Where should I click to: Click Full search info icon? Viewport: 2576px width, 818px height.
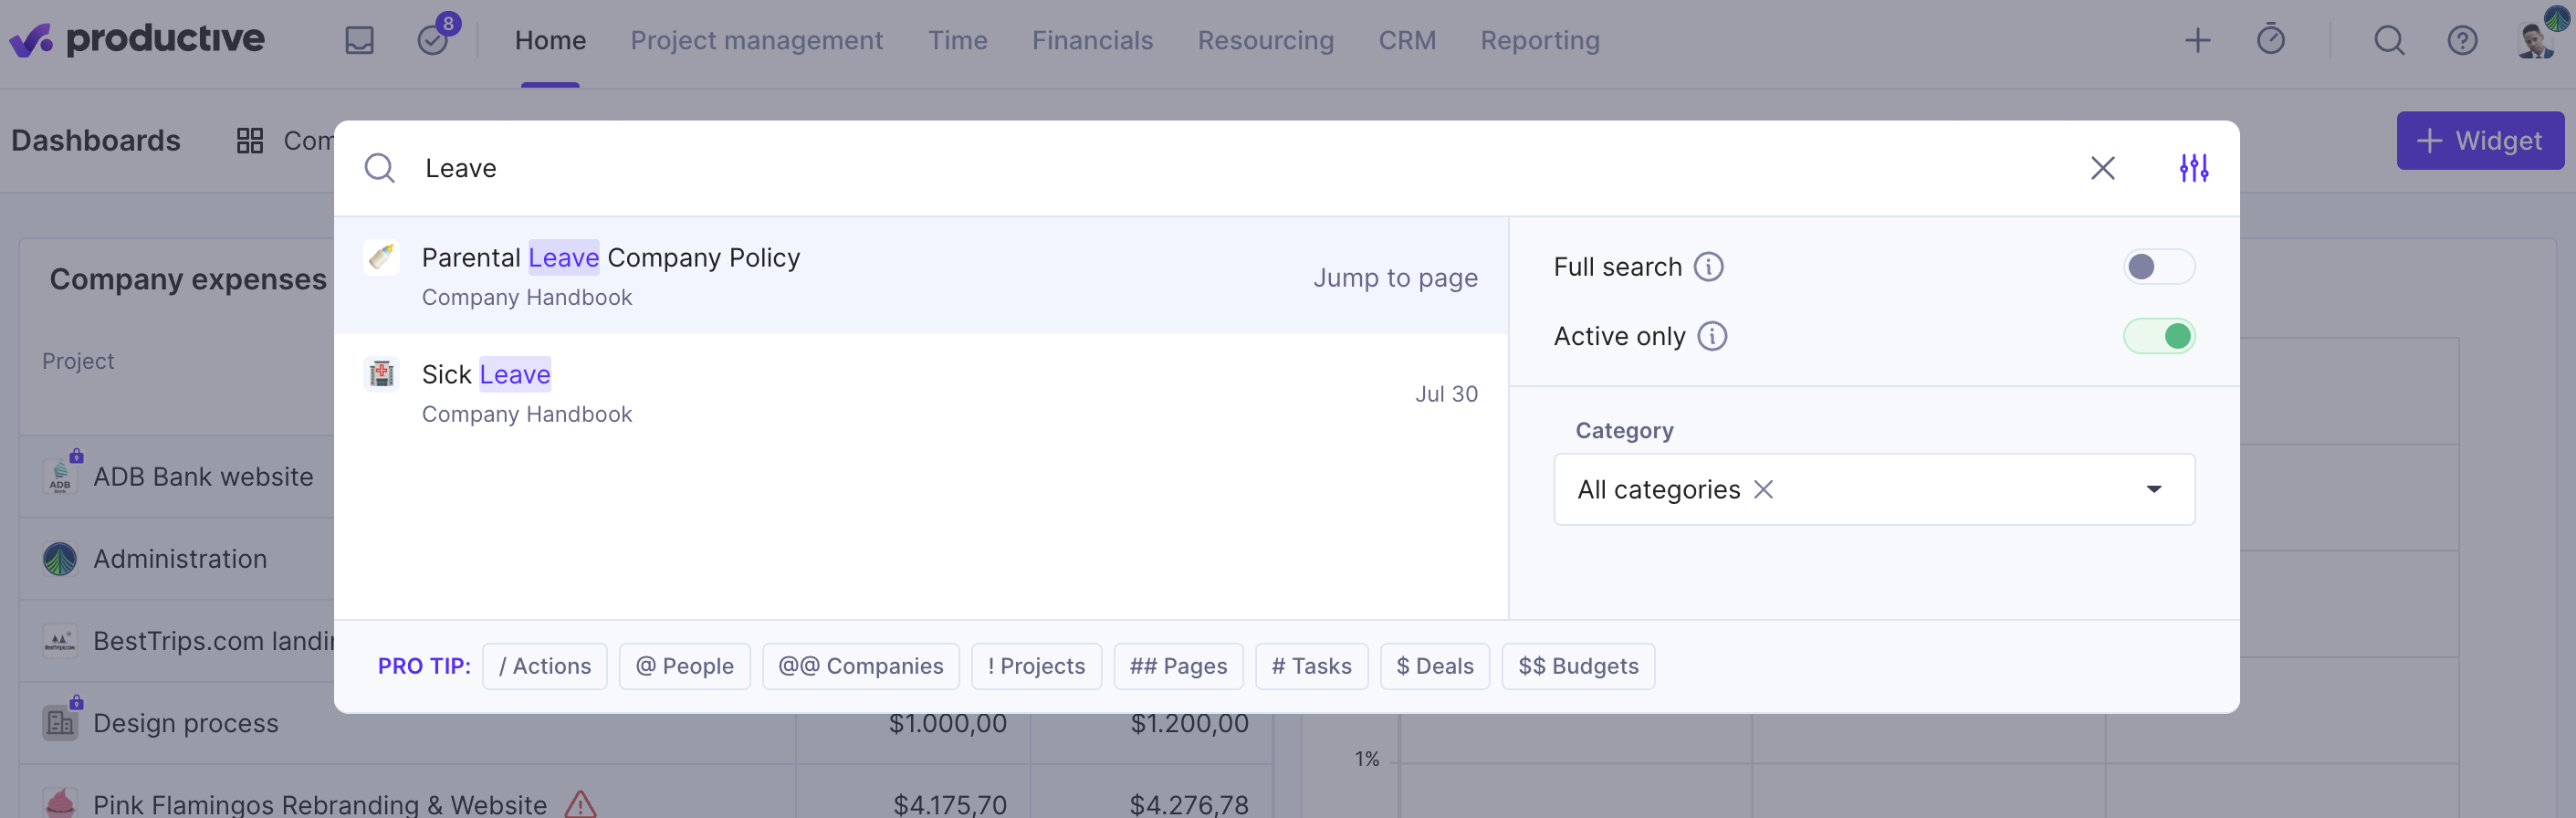coord(1709,267)
